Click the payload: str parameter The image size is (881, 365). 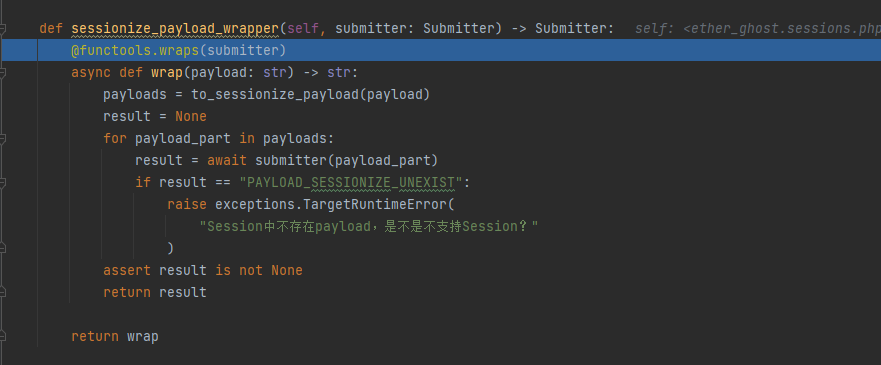click(239, 72)
